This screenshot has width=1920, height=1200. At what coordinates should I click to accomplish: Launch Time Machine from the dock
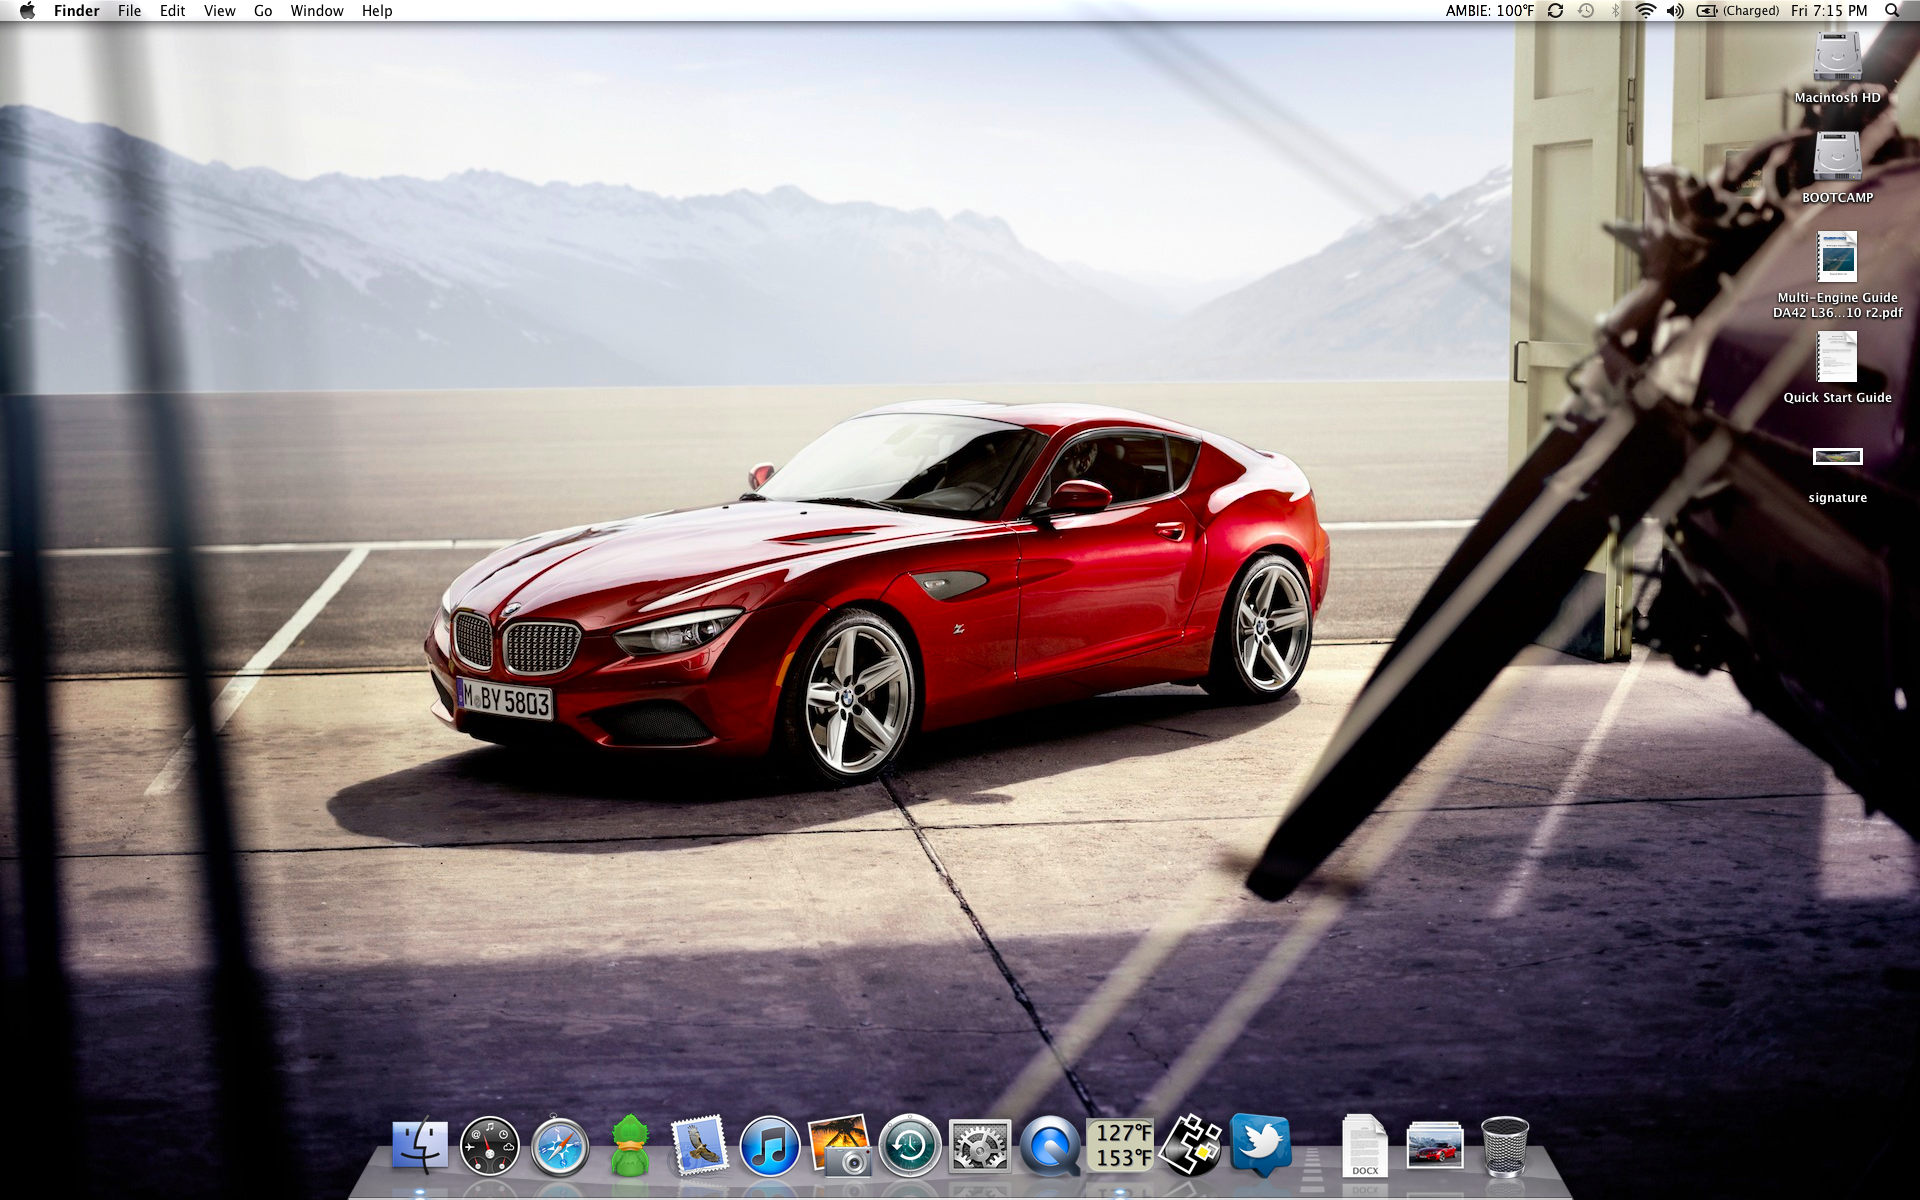coord(909,1146)
